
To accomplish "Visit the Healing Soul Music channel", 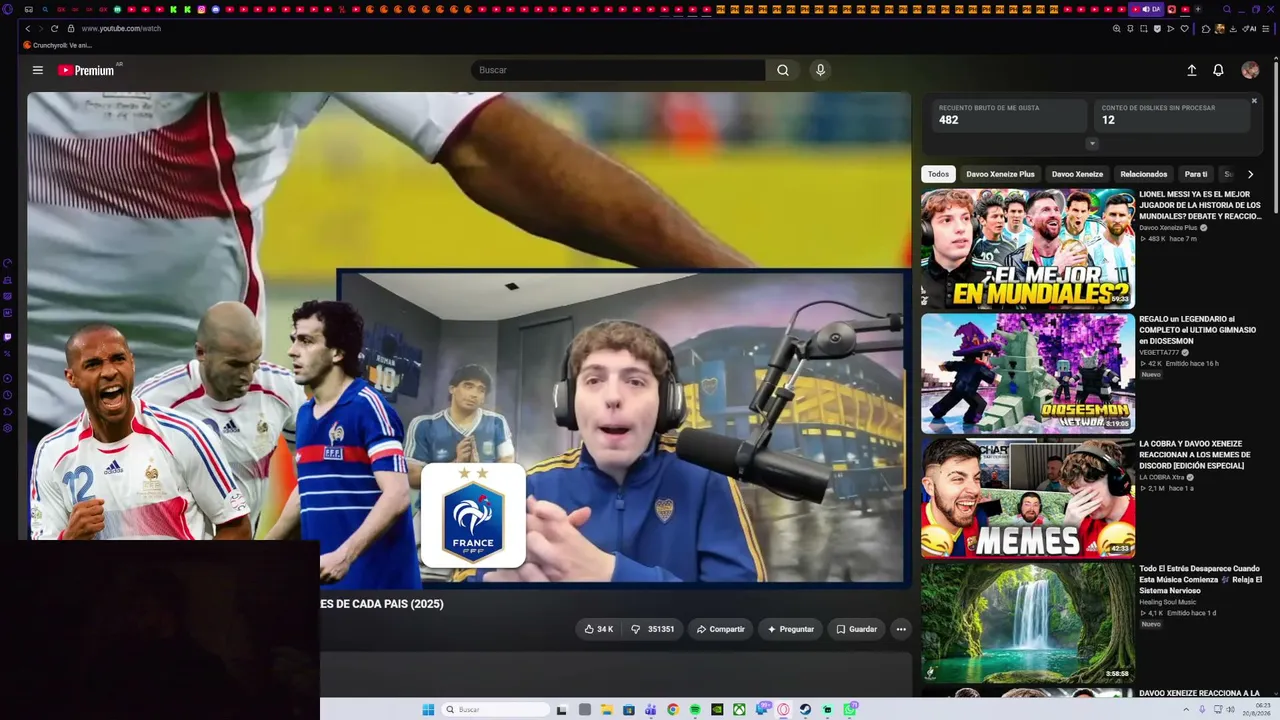I will pos(1167,602).
